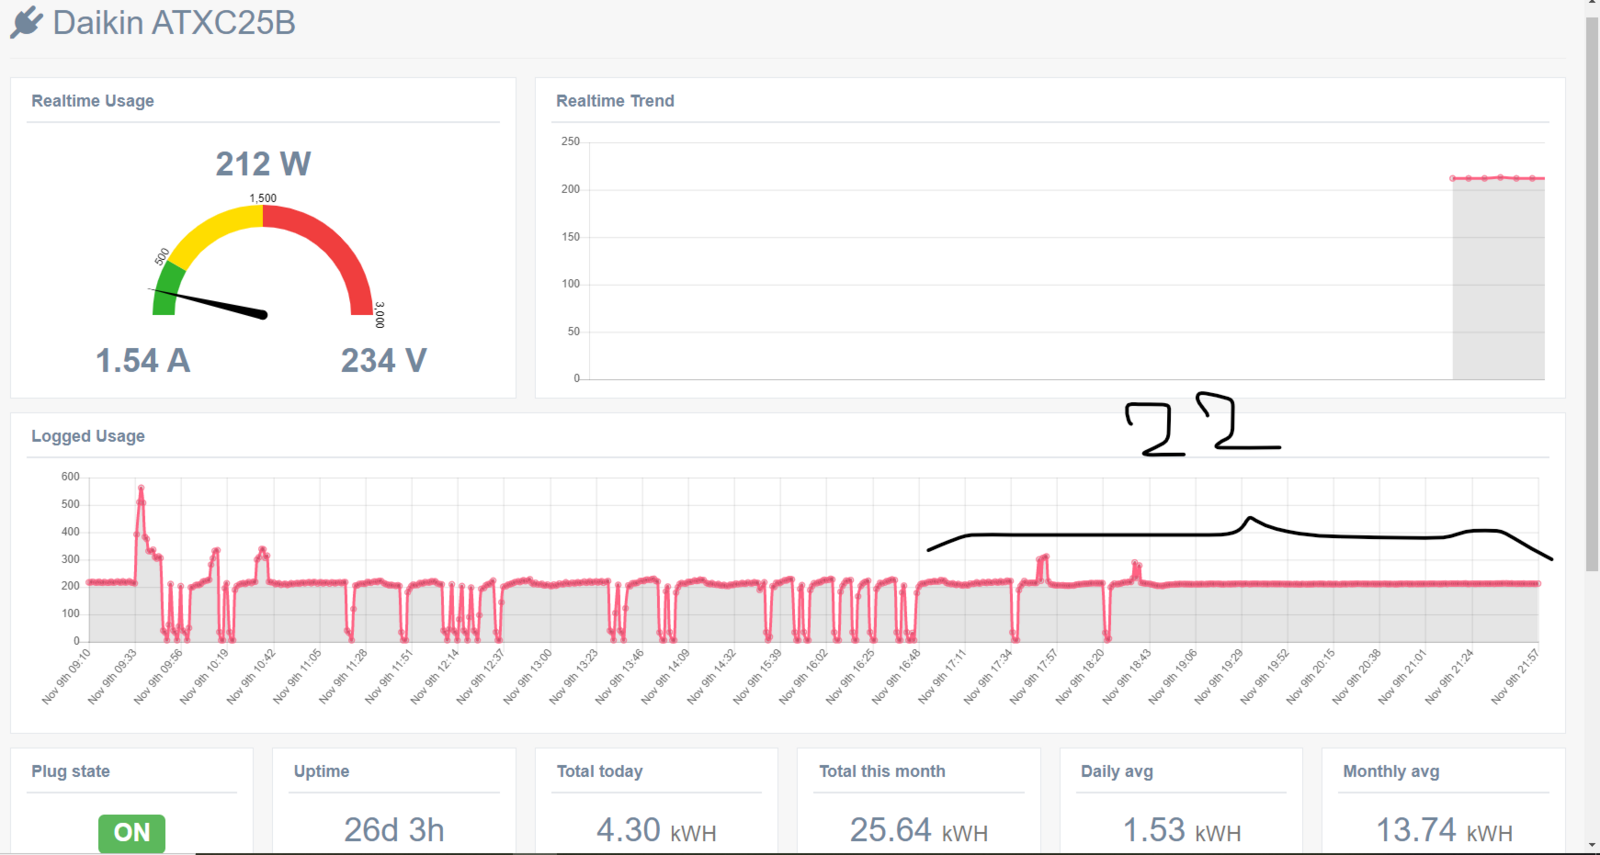Click the peak near 550 in Logged Usage
Image resolution: width=1600 pixels, height=855 pixels.
pos(141,489)
